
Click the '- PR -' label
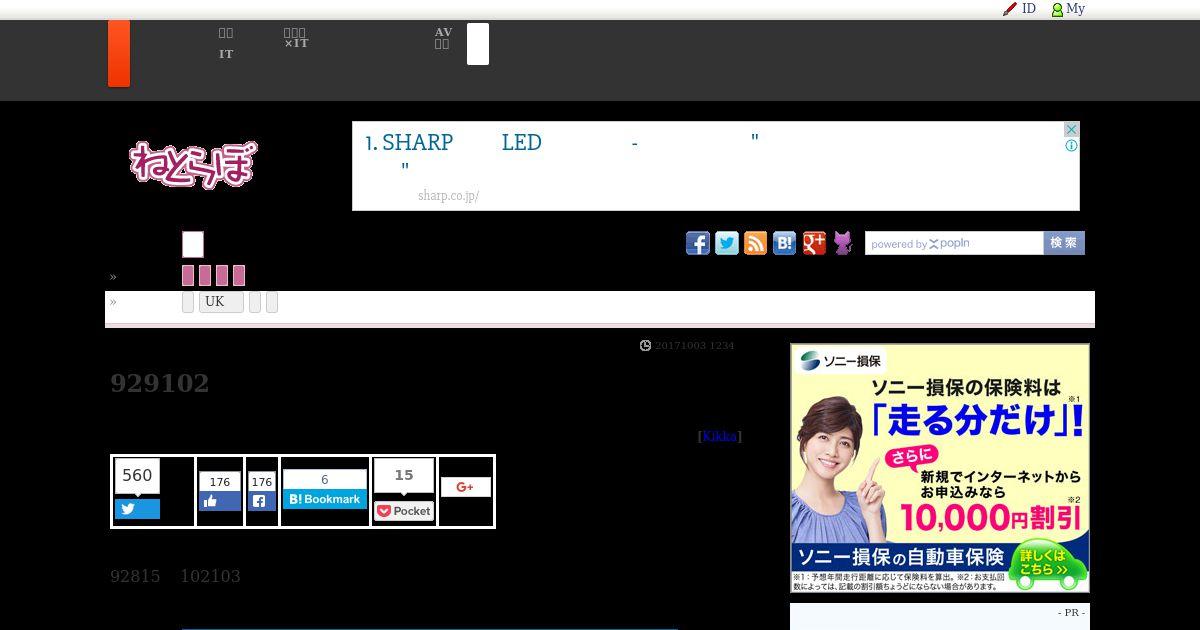pos(1071,612)
